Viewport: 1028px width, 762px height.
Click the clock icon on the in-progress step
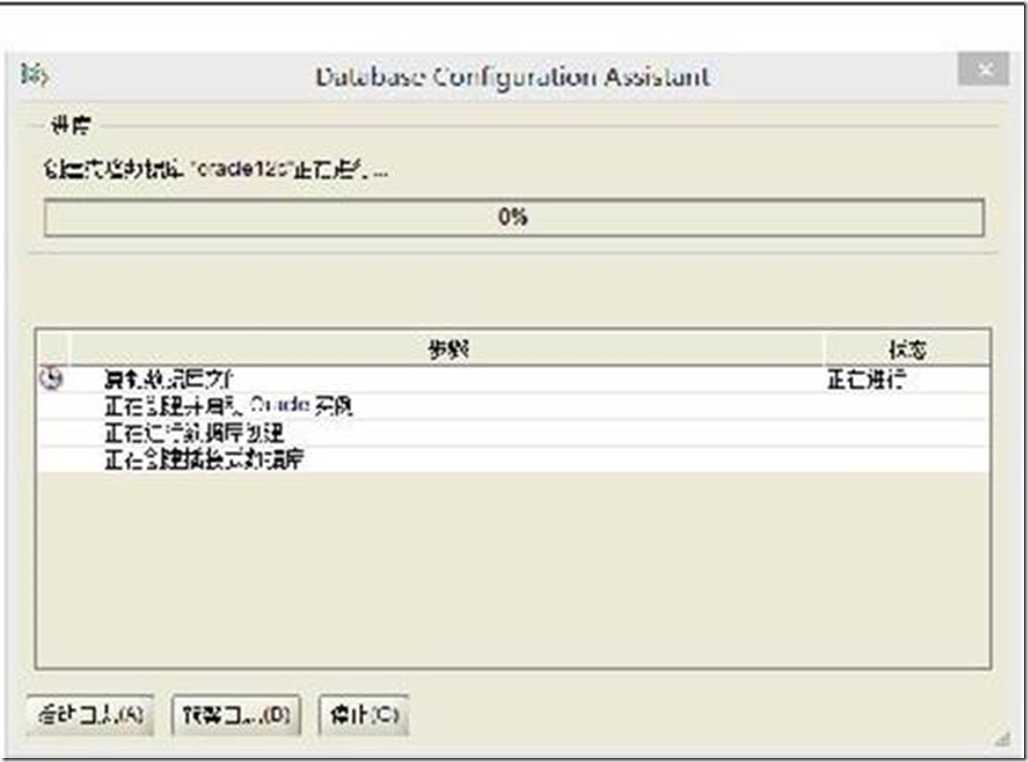point(51,378)
